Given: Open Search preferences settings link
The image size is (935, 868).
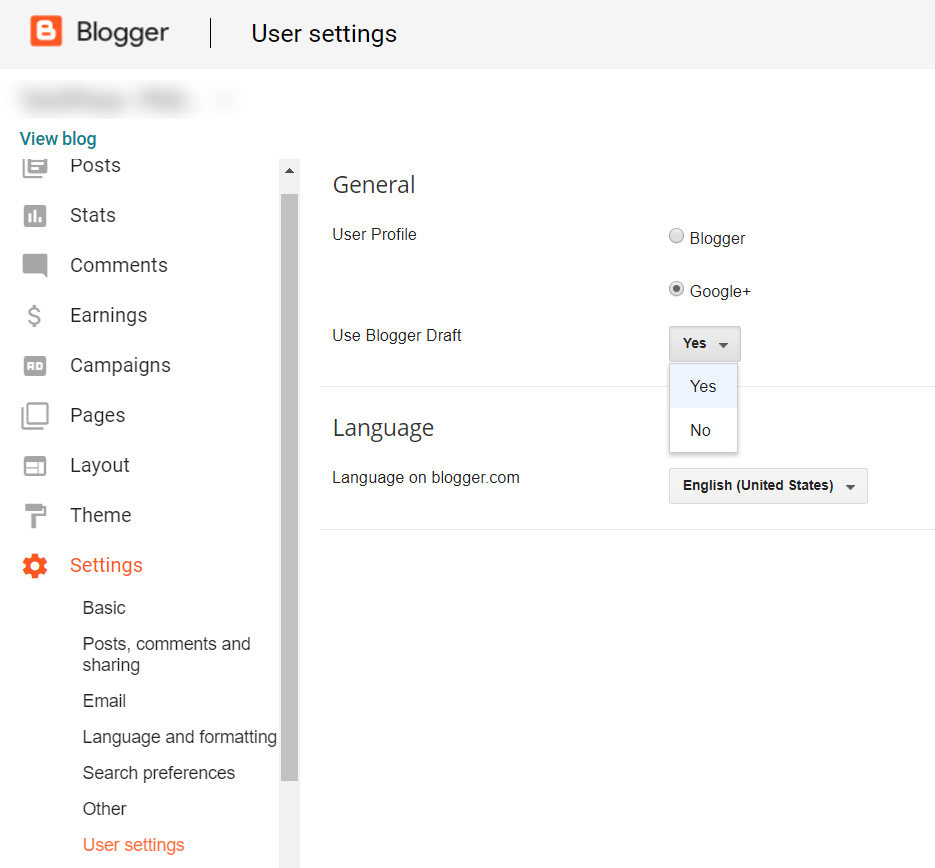Looking at the screenshot, I should (x=159, y=773).
